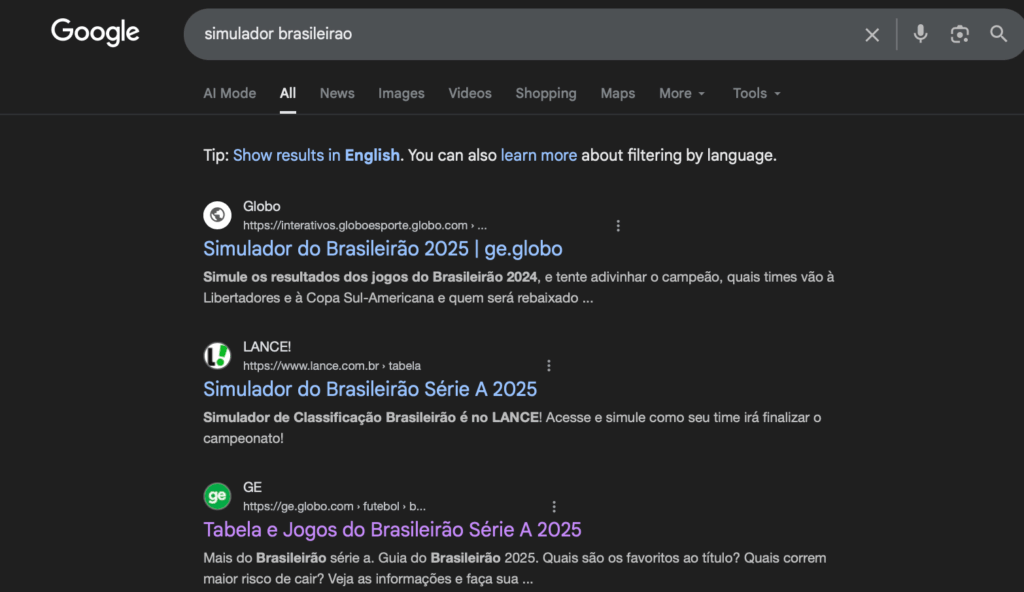
Task: Switch to AI Mode tab
Action: [229, 93]
